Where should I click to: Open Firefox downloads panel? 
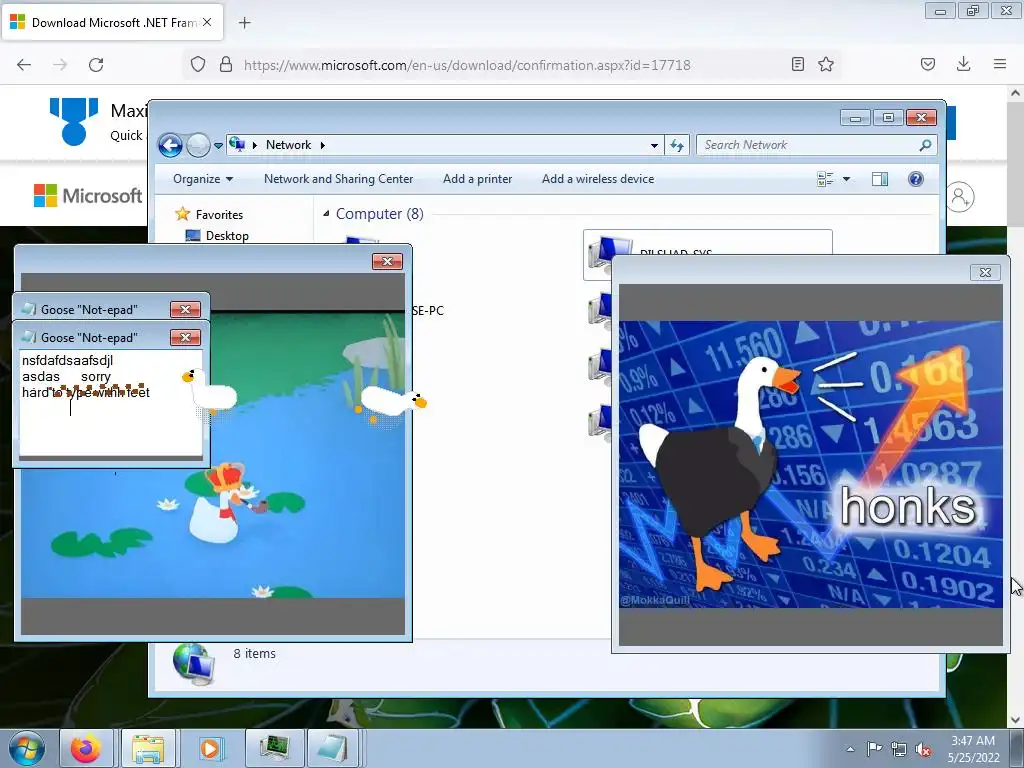pyautogui.click(x=963, y=64)
